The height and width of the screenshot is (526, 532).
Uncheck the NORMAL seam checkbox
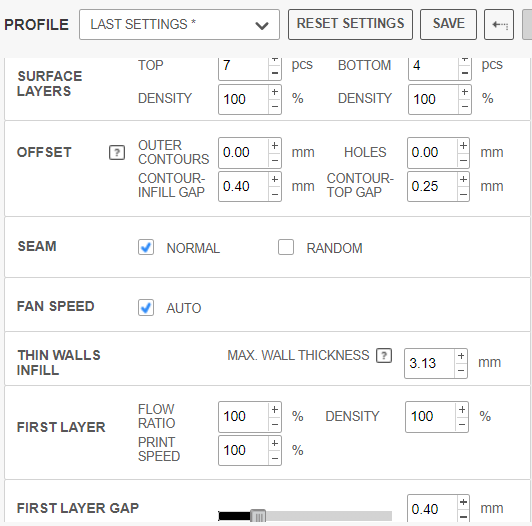146,247
